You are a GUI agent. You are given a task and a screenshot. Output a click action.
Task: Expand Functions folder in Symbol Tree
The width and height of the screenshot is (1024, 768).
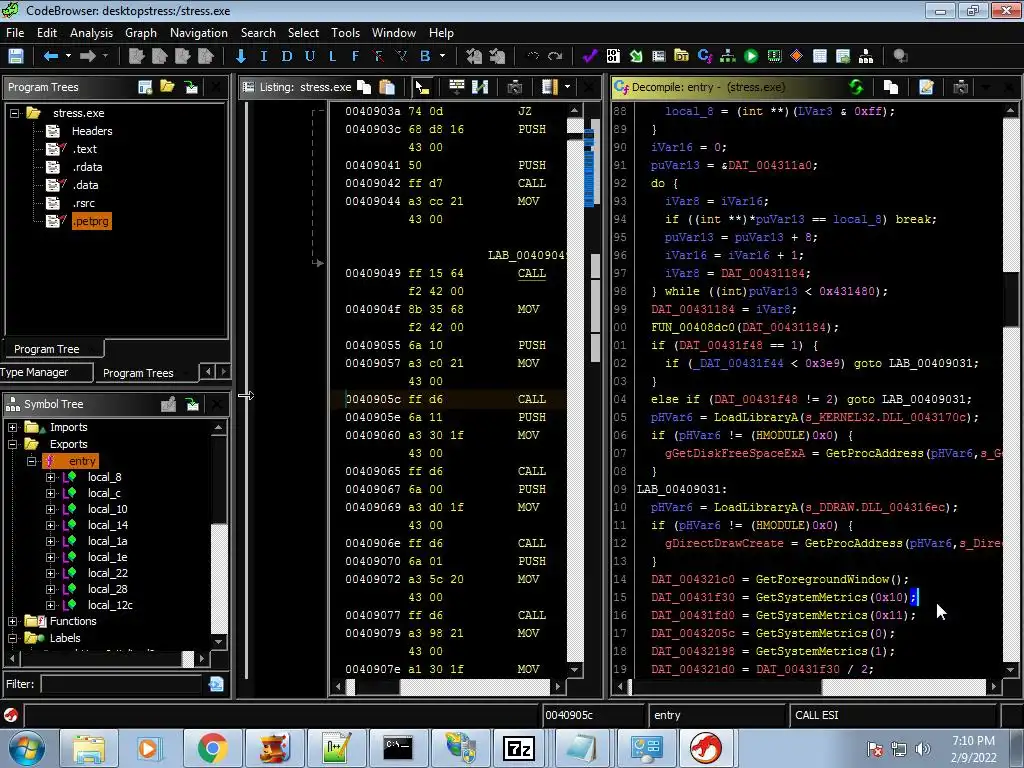[x=12, y=621]
